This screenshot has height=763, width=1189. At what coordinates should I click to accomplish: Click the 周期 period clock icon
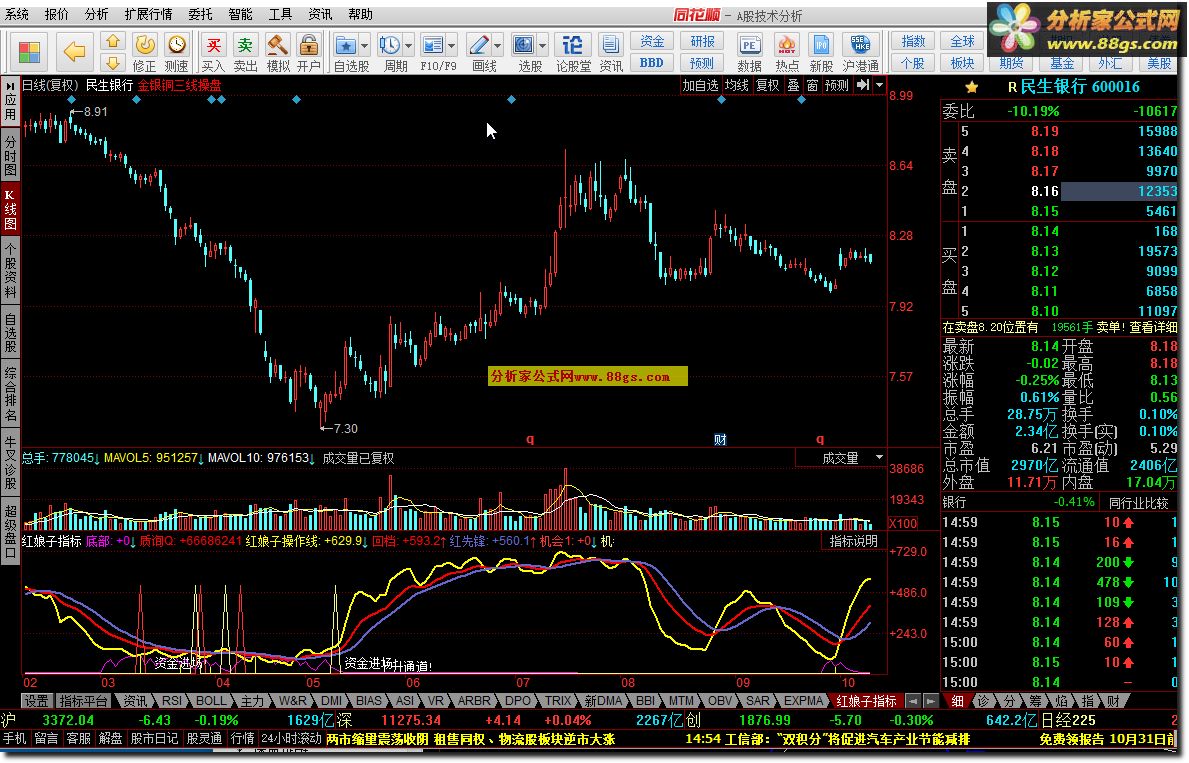[x=390, y=46]
